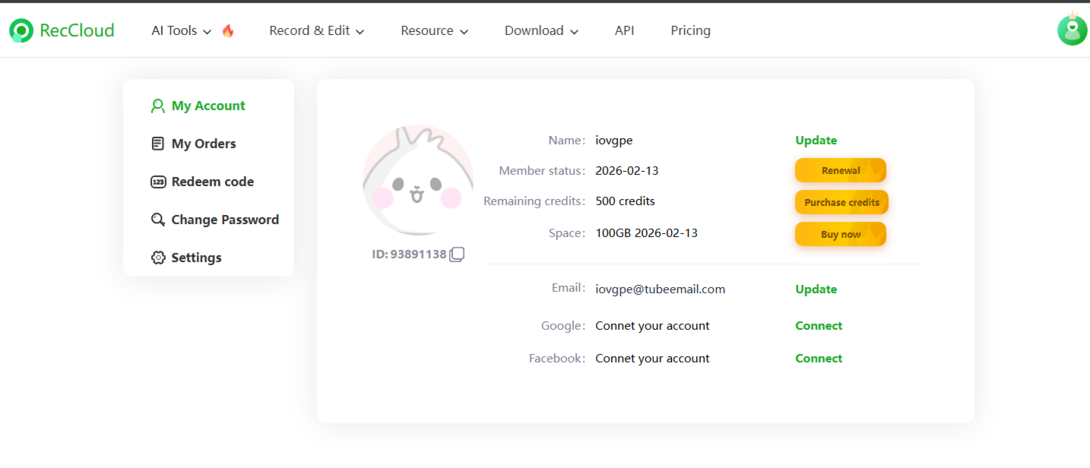The height and width of the screenshot is (468, 1090).
Task: Click the Facebook Connet your account text
Action: click(653, 358)
